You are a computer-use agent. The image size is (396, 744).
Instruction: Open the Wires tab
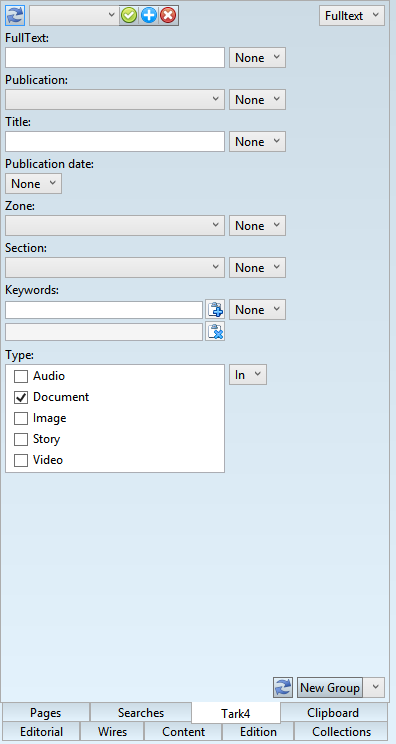[x=112, y=732]
